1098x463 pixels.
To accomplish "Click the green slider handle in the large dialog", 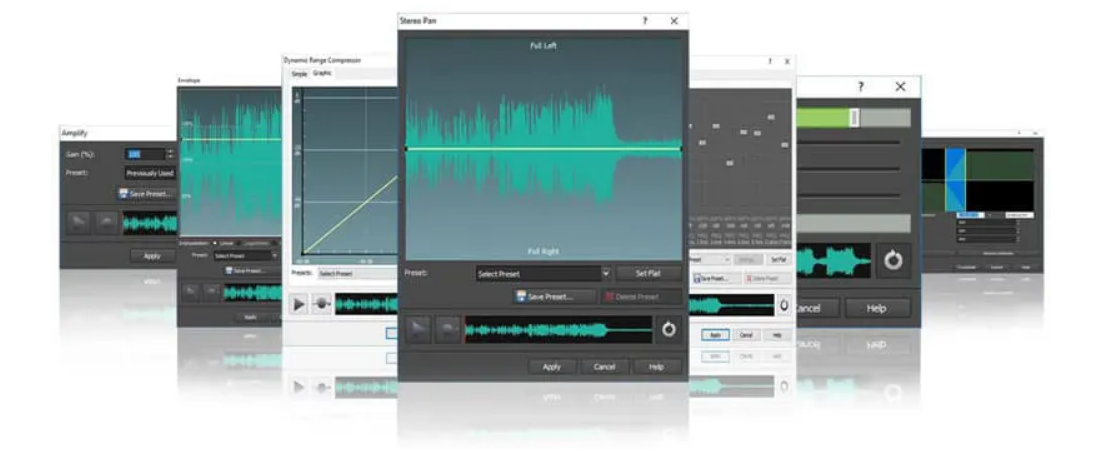I will pos(854,117).
